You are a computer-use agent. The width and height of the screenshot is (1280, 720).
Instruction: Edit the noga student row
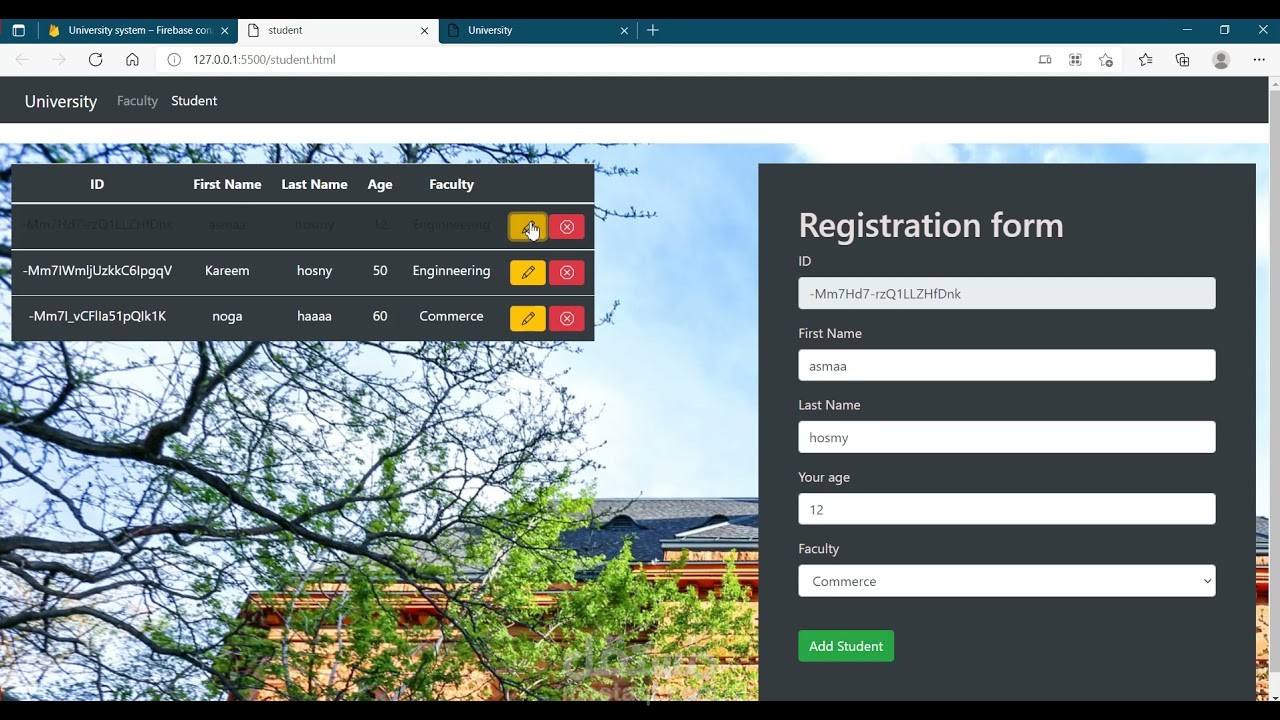[x=528, y=318]
